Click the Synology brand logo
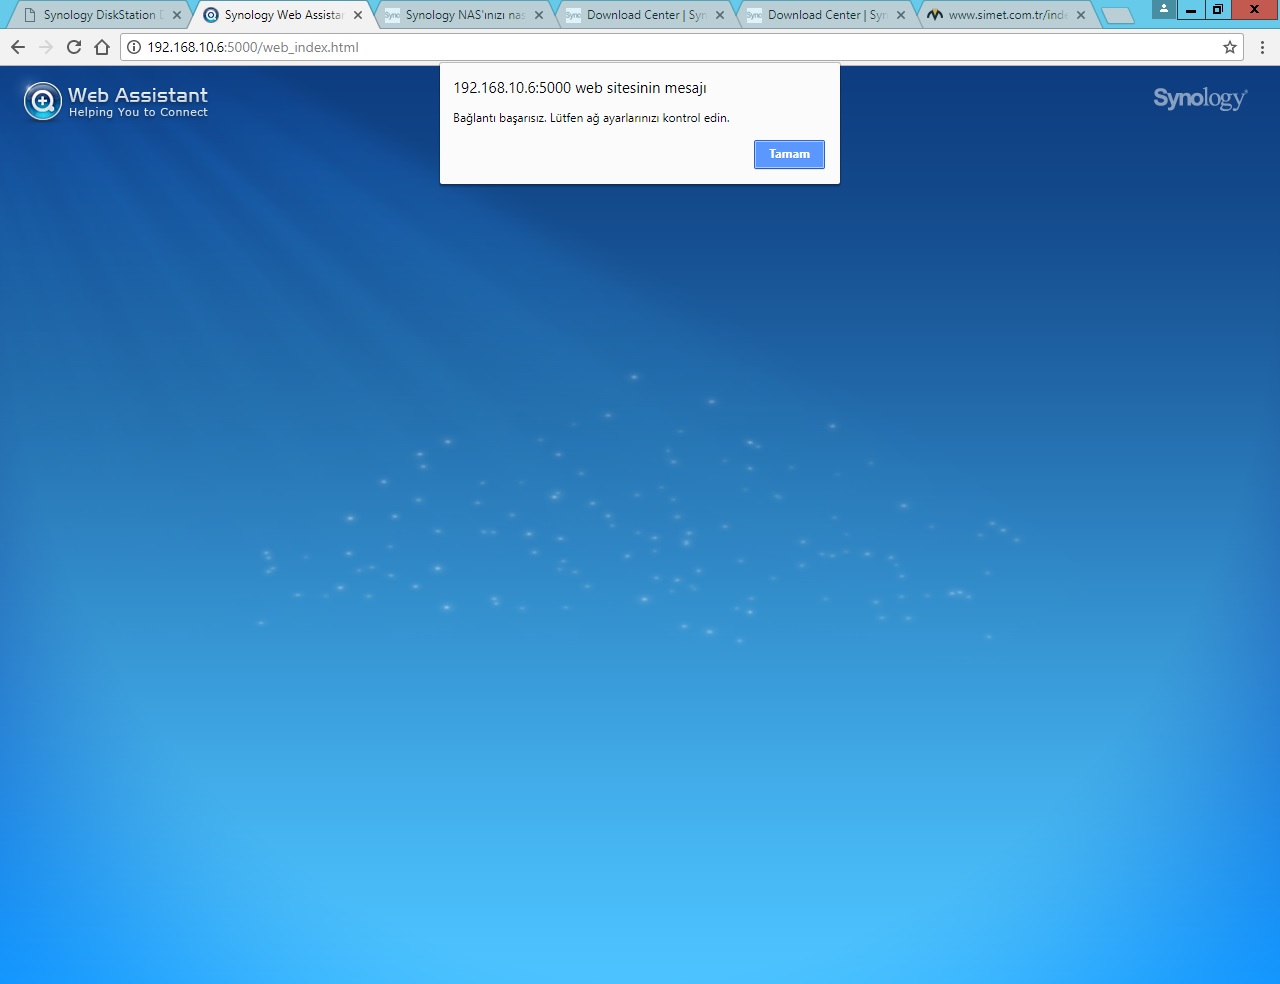Viewport: 1280px width, 984px height. coord(1199,98)
